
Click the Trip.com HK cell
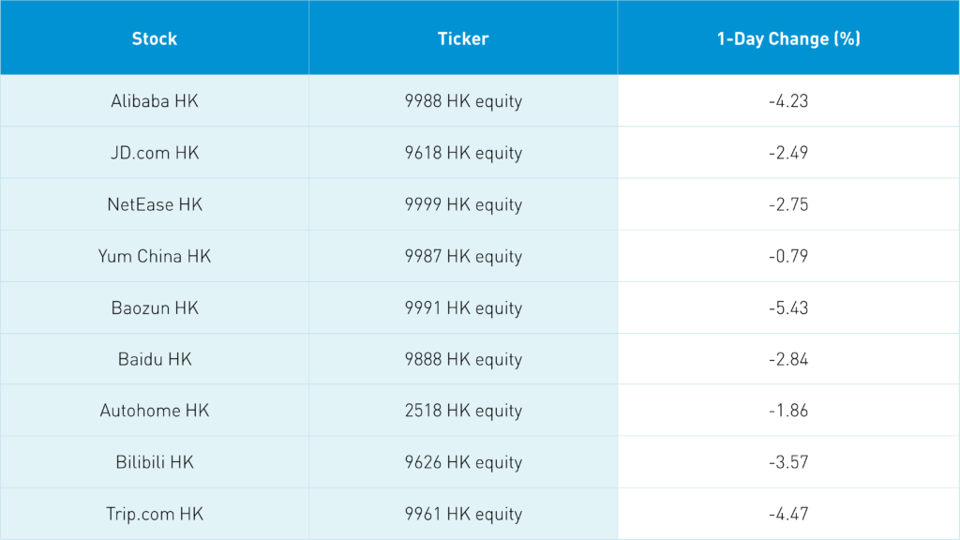click(154, 514)
